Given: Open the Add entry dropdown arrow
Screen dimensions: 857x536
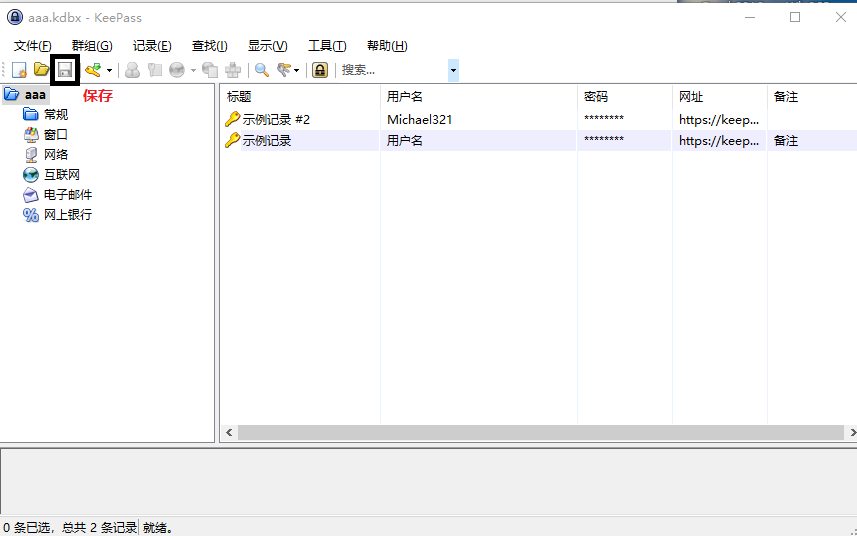Looking at the screenshot, I should coord(109,70).
